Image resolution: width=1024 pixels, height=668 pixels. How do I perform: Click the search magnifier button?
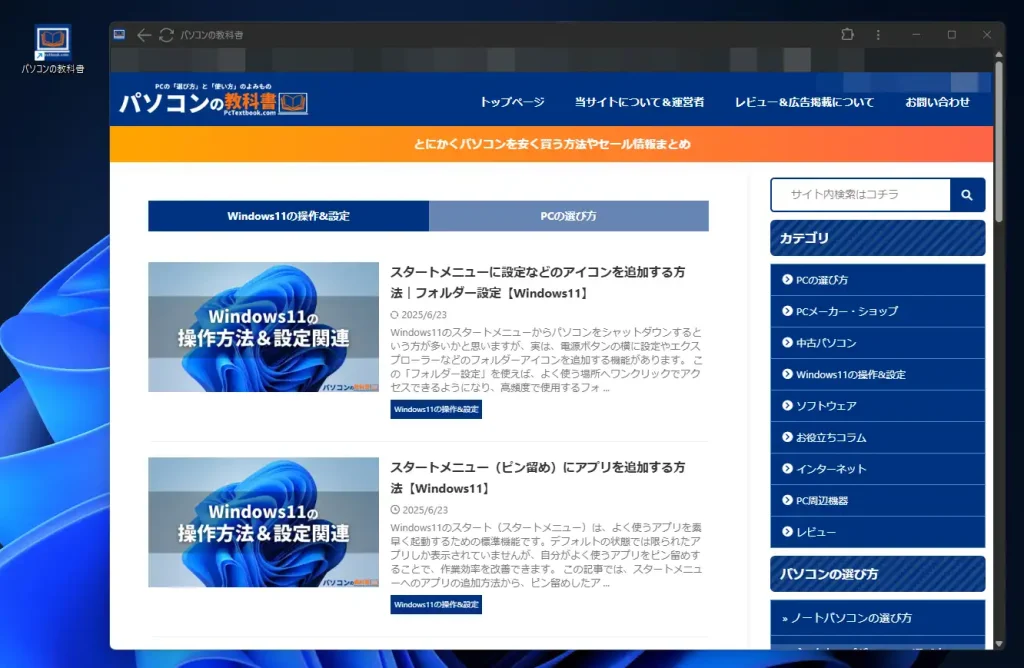tap(967, 195)
